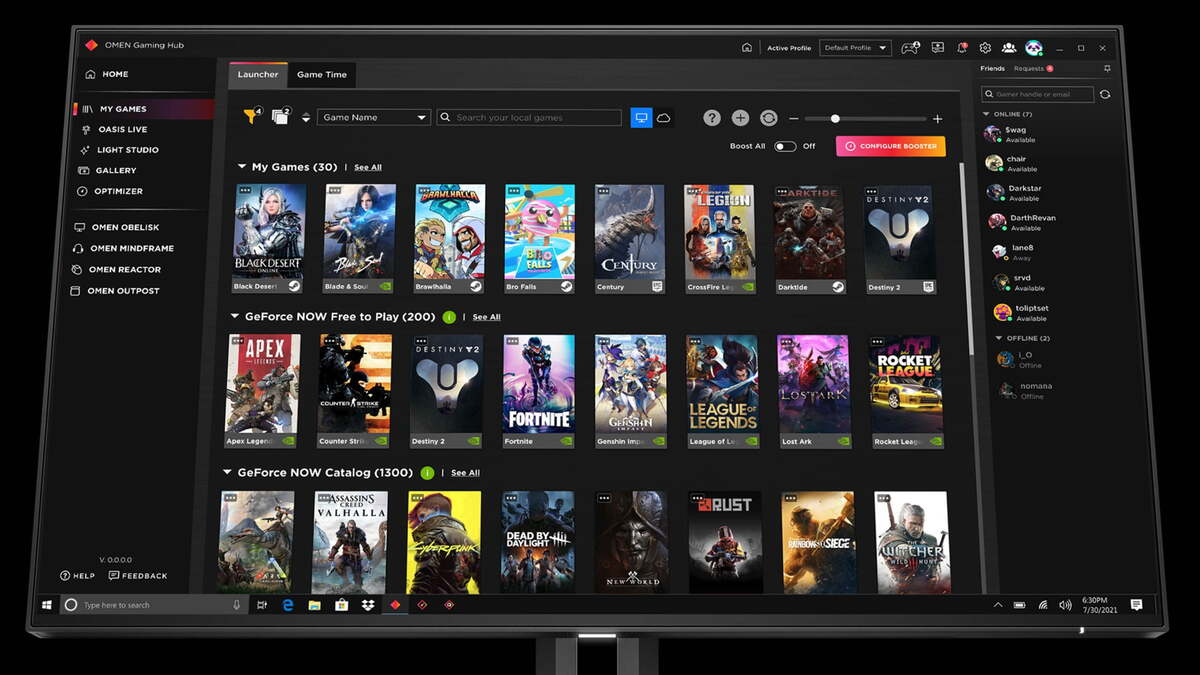
Task: Open the Friends tab
Action: [x=992, y=69]
